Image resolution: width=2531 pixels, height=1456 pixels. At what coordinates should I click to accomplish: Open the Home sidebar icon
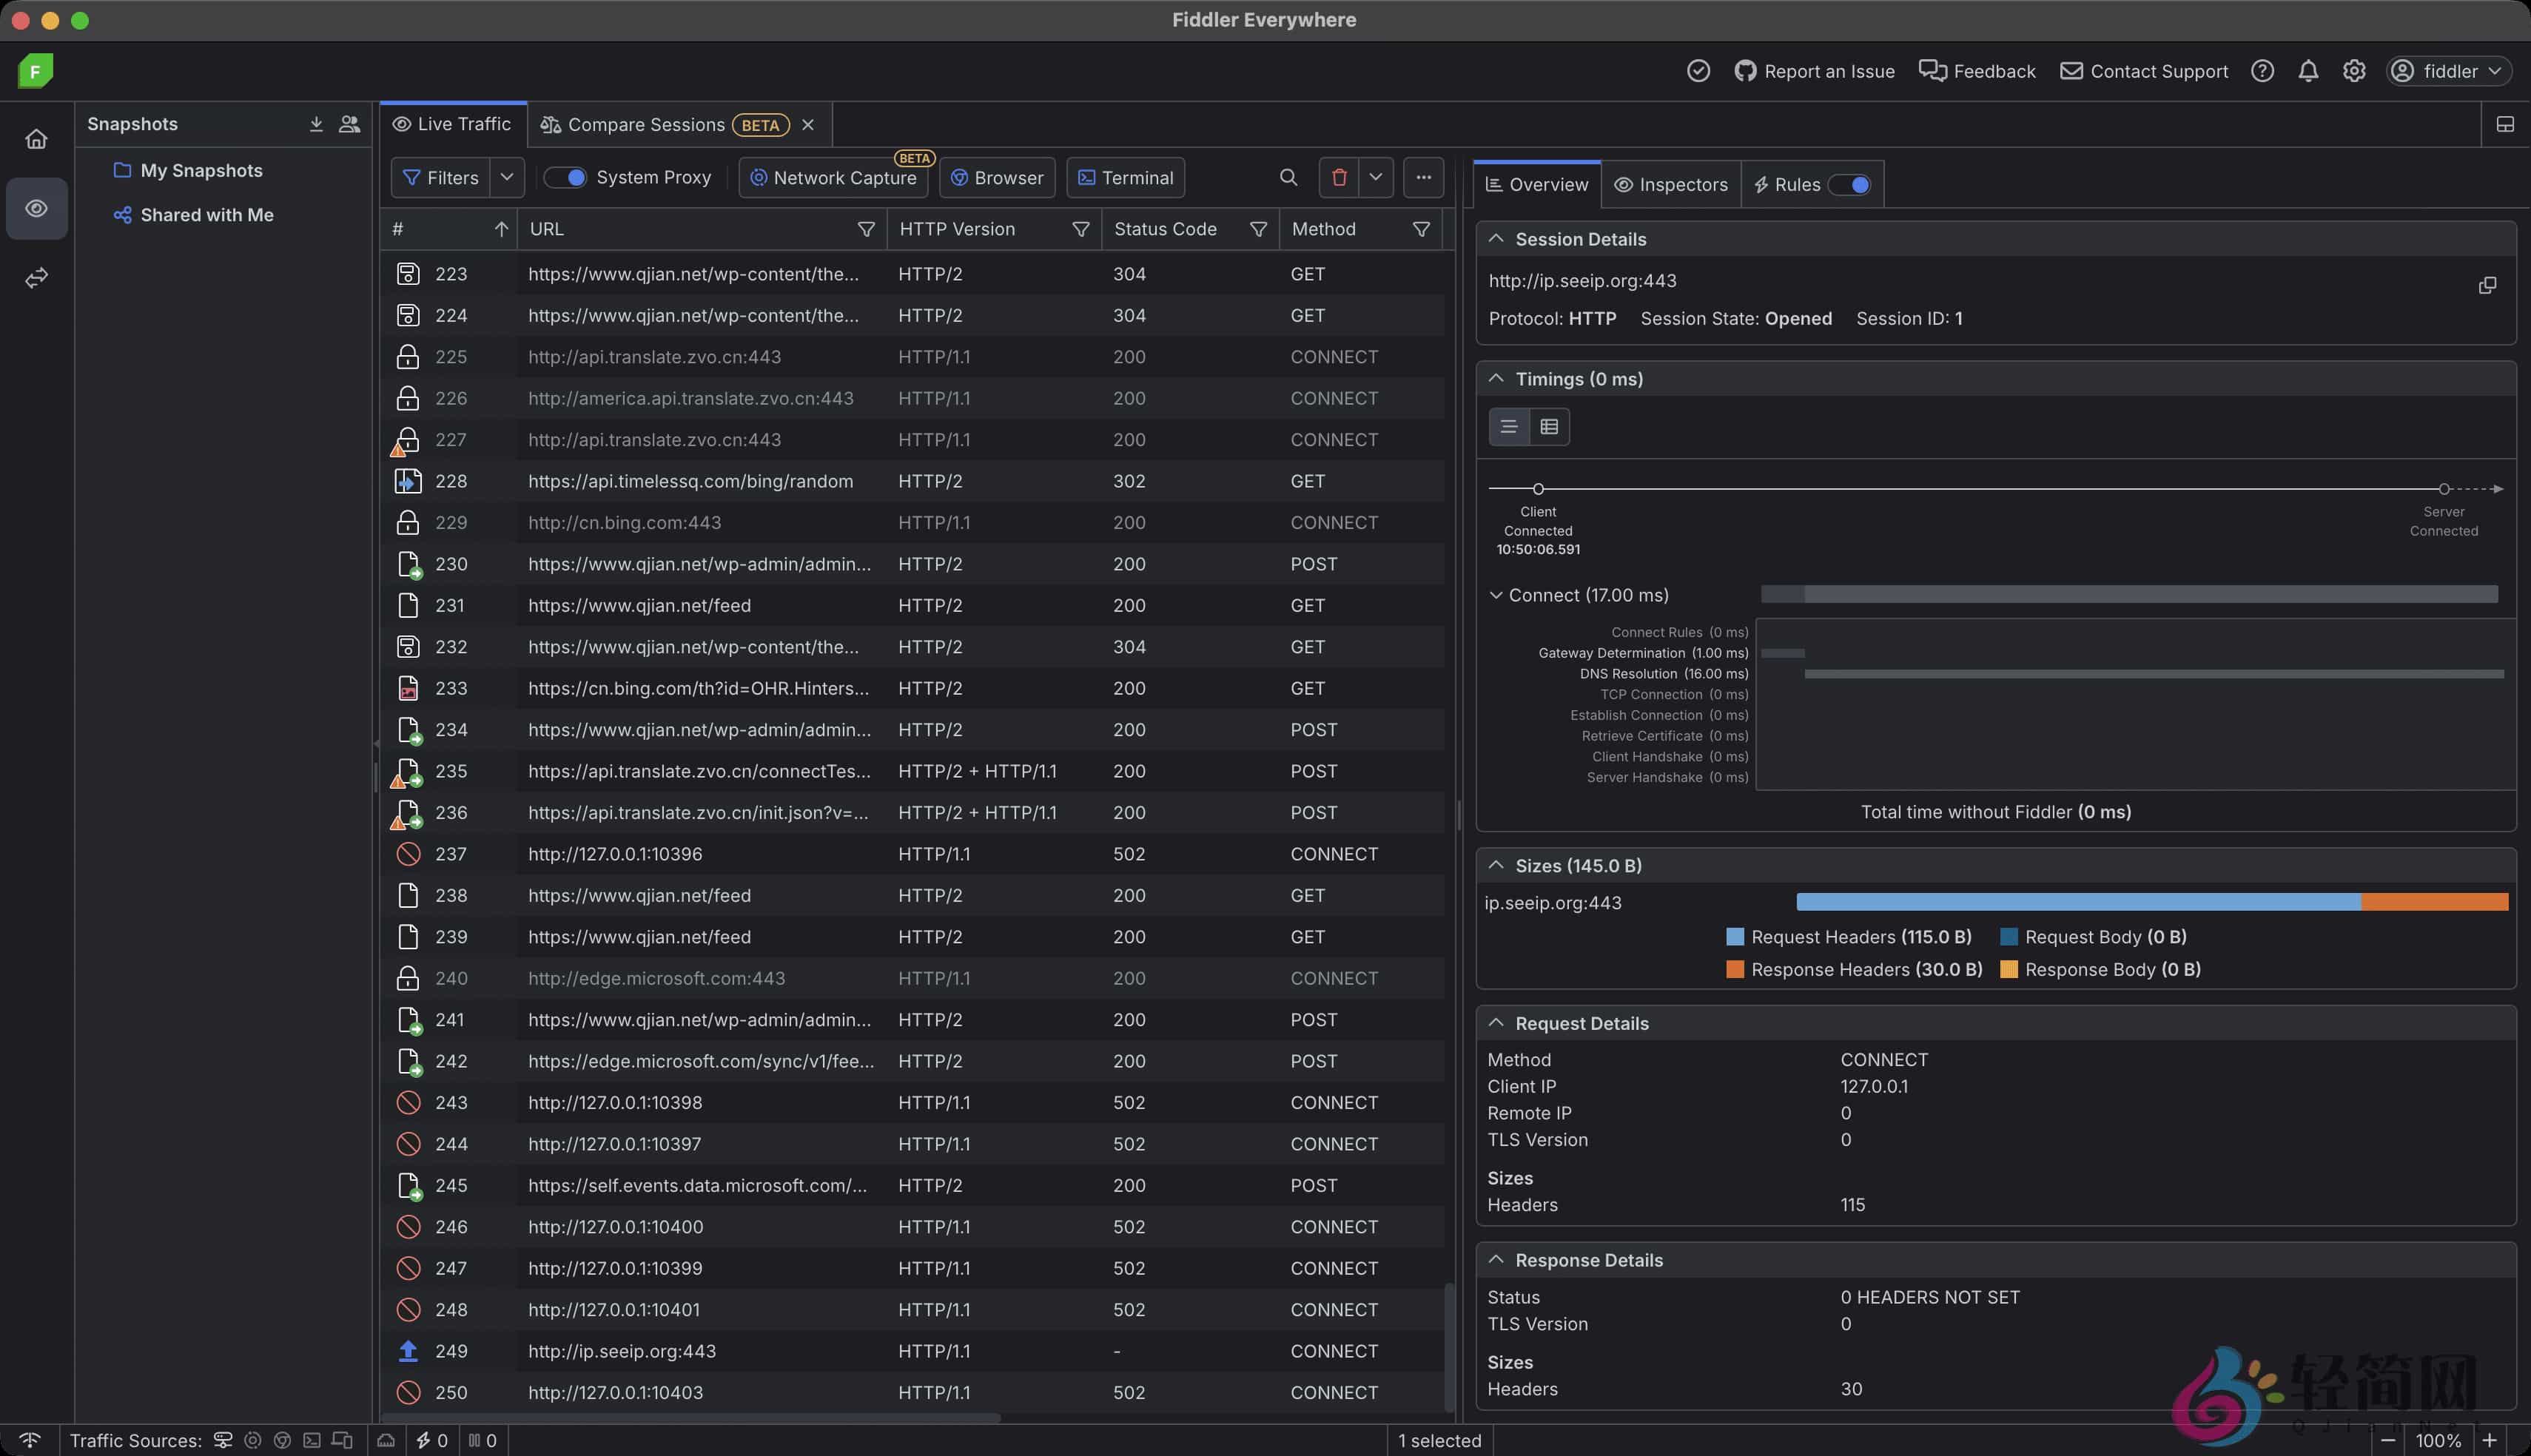(x=37, y=139)
